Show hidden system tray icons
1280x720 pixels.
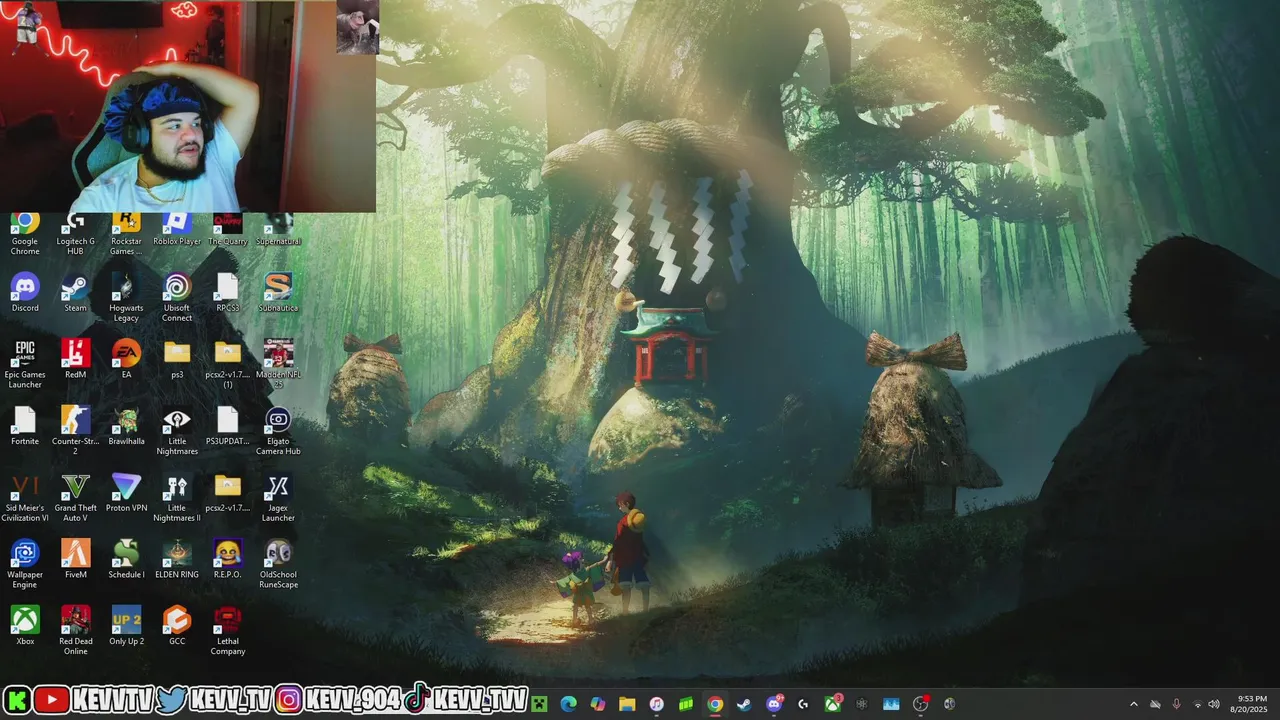pyautogui.click(x=1133, y=704)
